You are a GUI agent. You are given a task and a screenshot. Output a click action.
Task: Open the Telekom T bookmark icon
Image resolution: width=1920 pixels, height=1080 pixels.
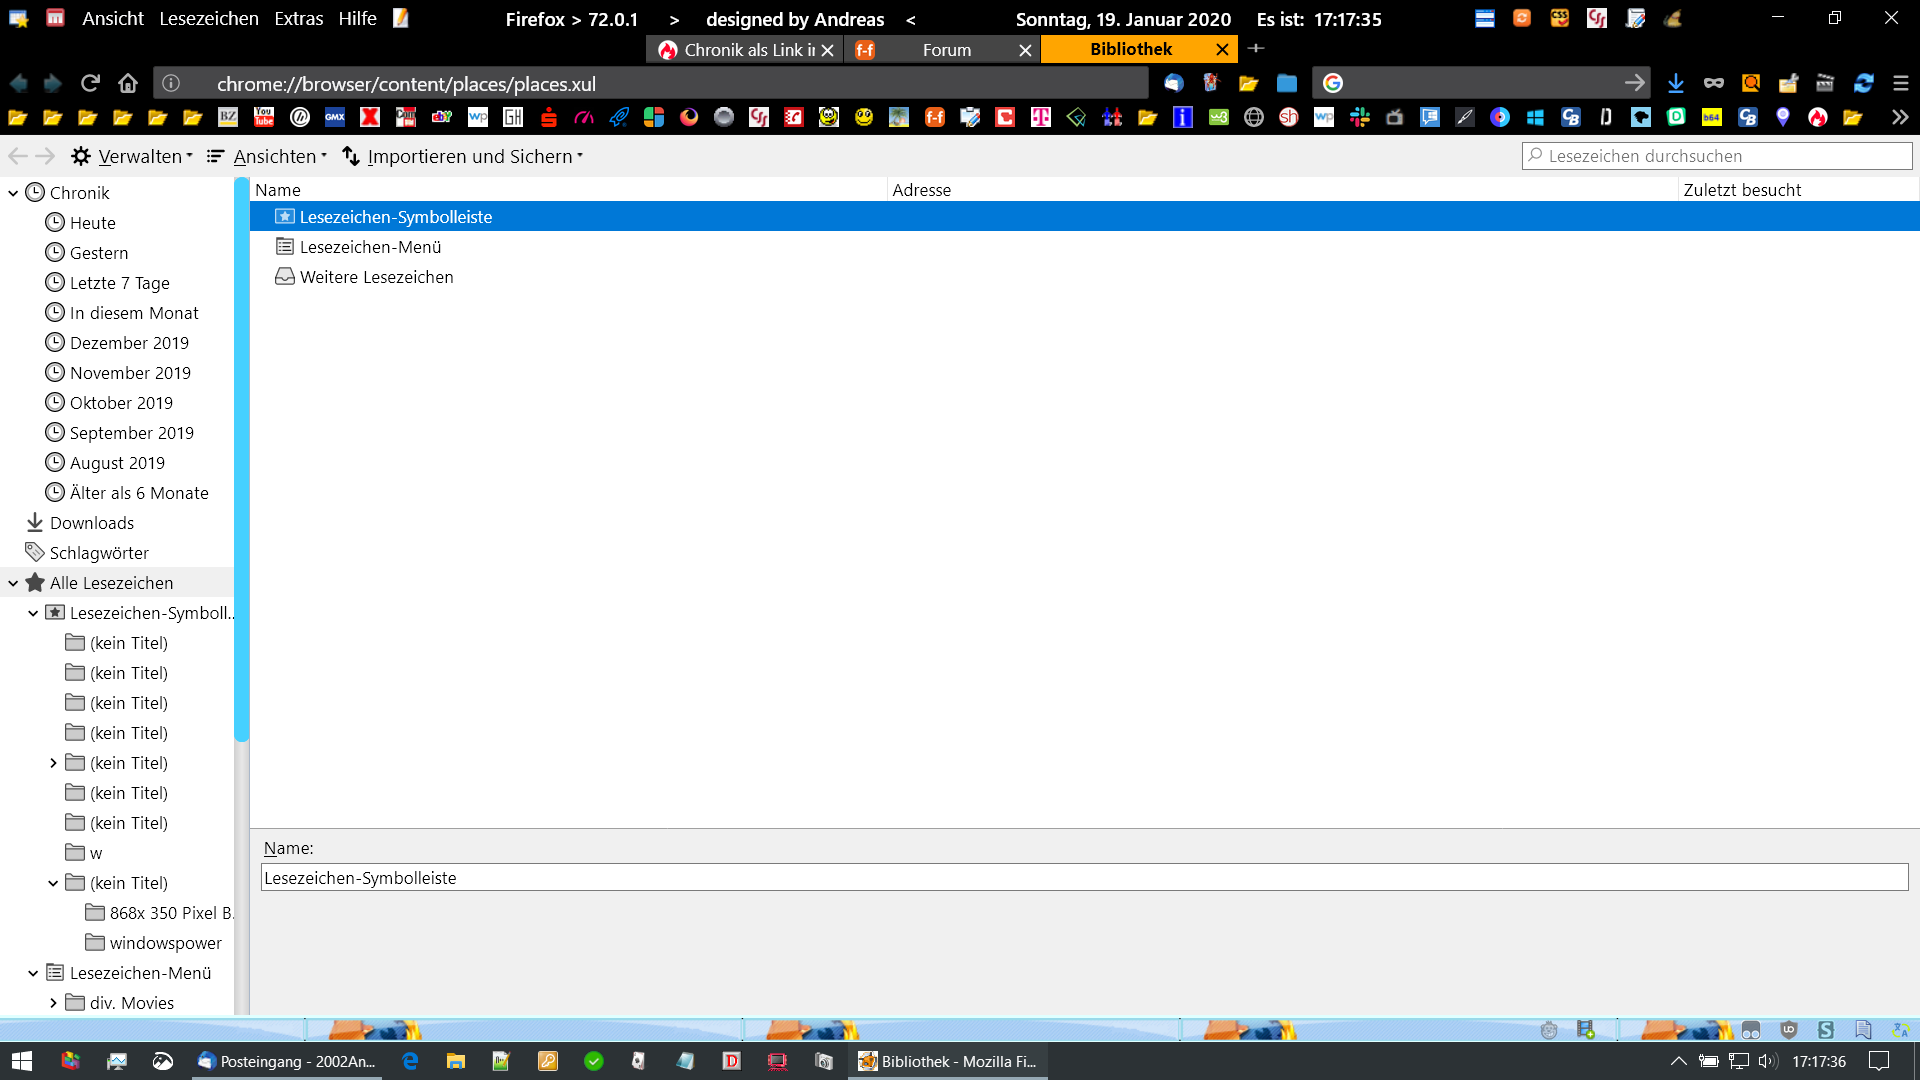tap(1041, 118)
